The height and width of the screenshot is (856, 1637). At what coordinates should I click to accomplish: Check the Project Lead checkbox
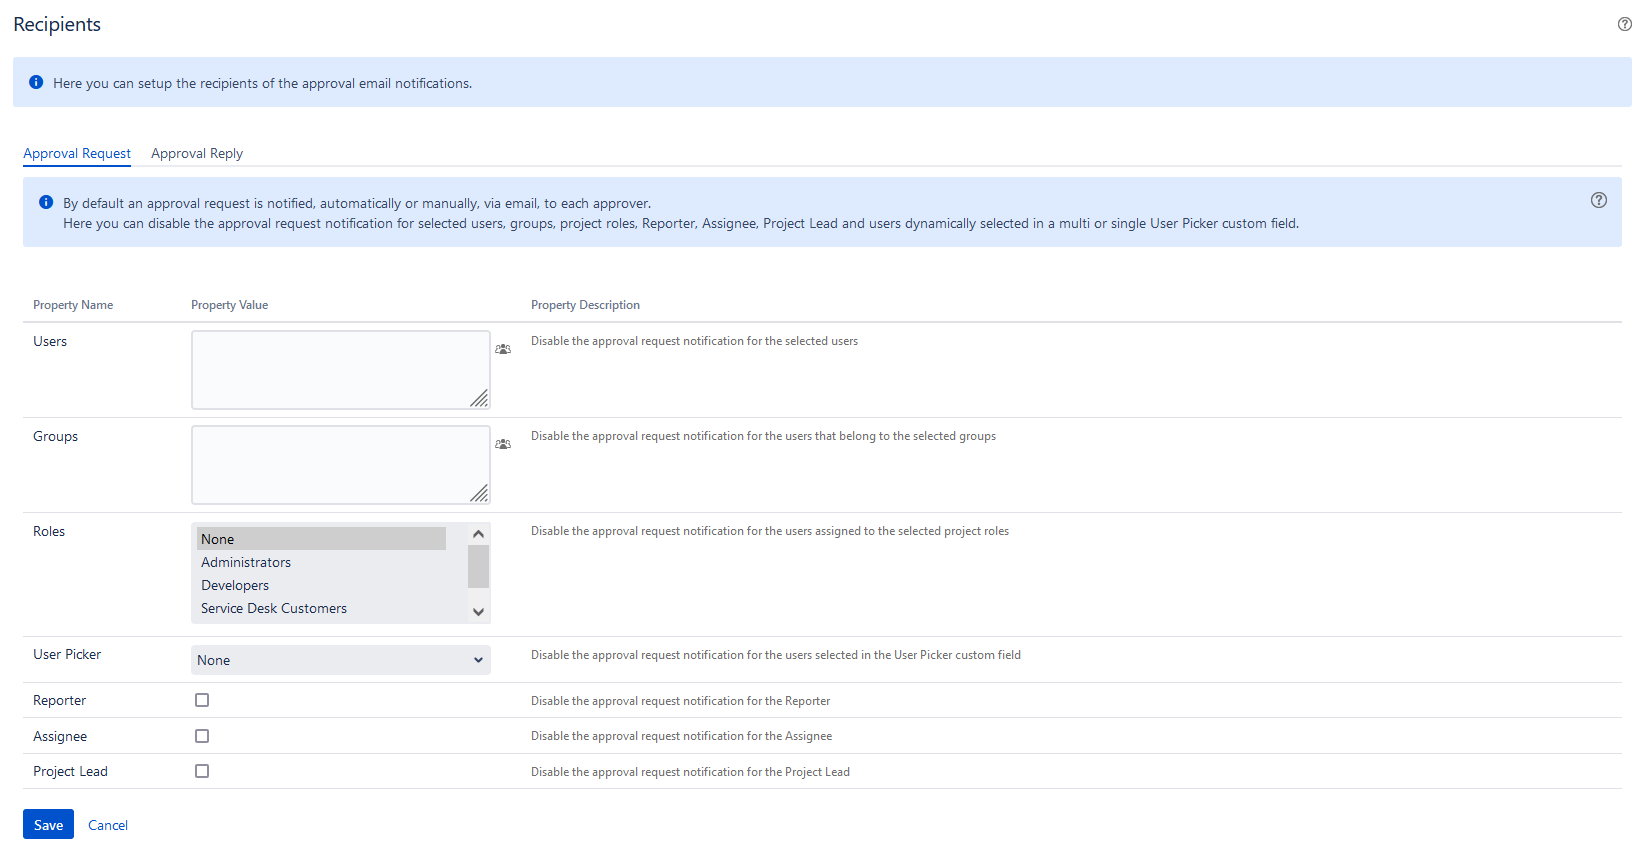click(x=202, y=771)
